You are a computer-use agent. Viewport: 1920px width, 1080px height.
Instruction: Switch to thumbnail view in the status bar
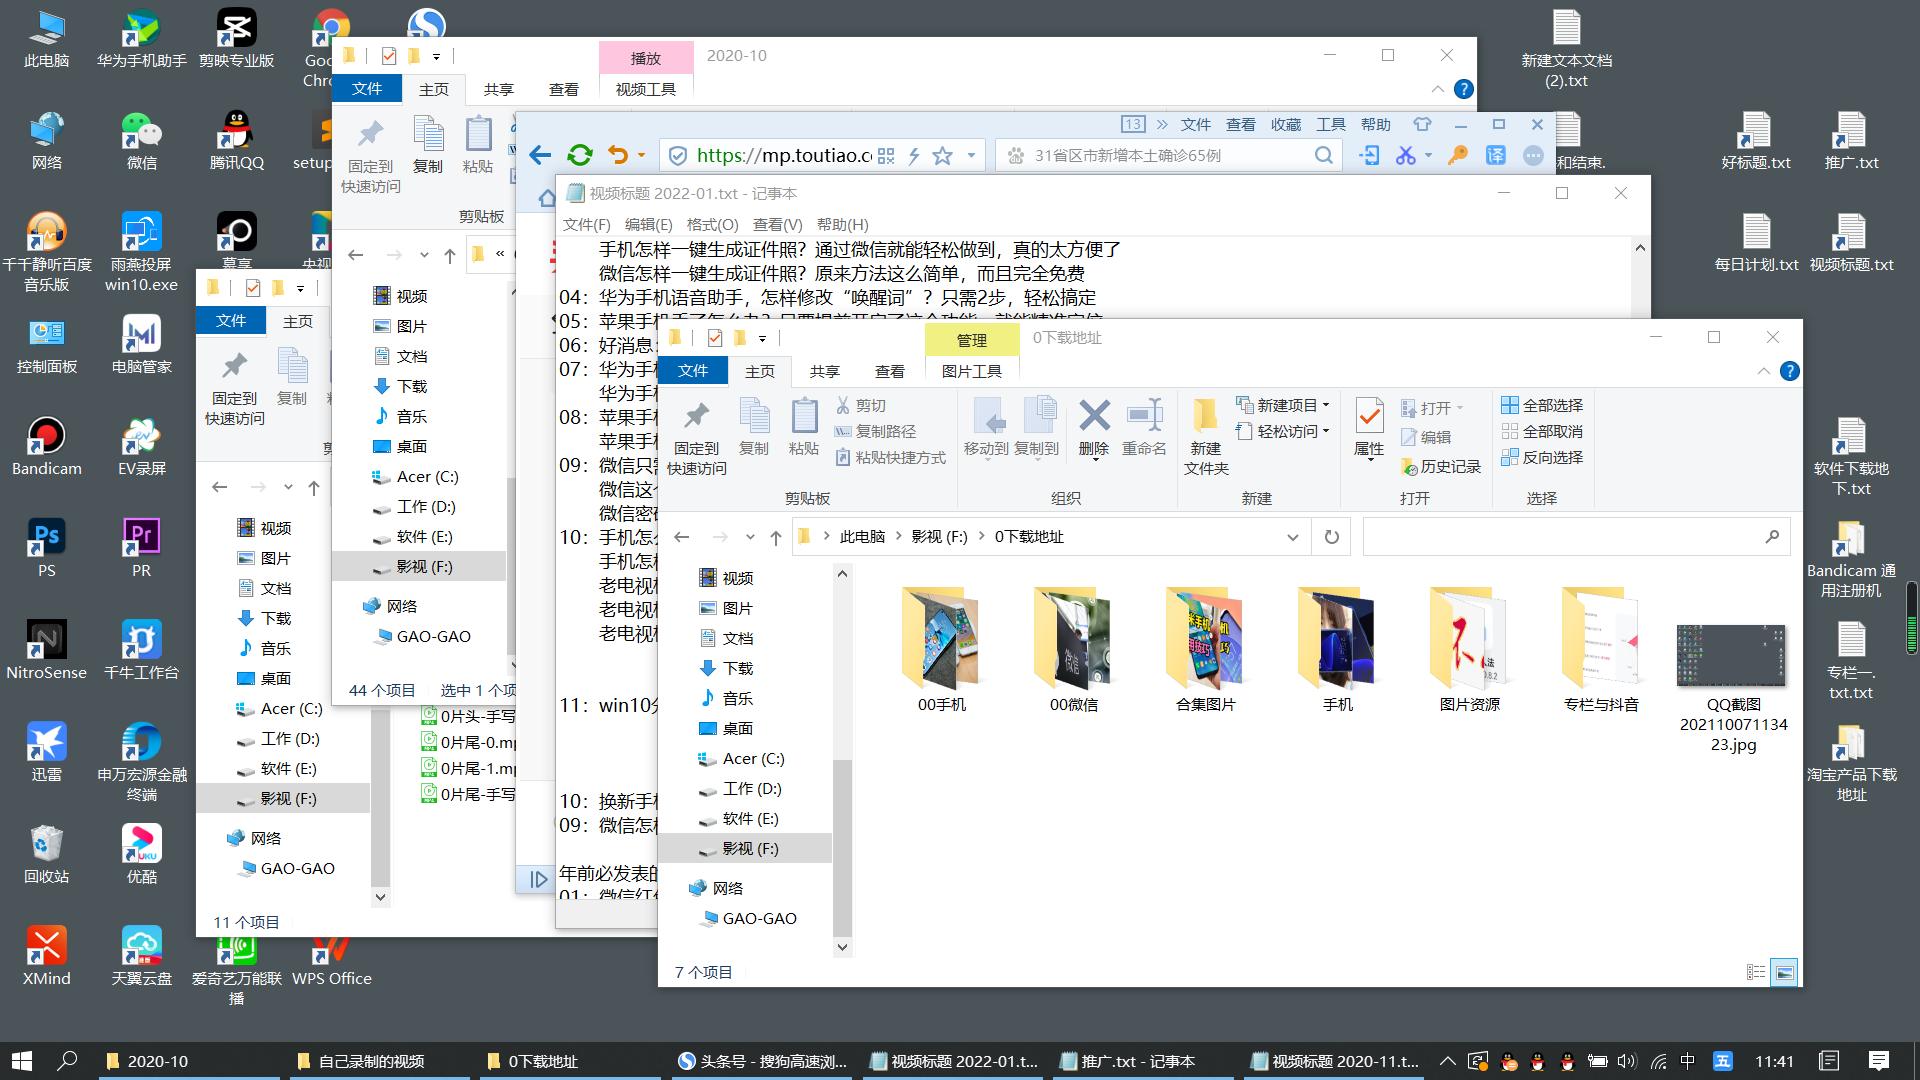point(1782,970)
